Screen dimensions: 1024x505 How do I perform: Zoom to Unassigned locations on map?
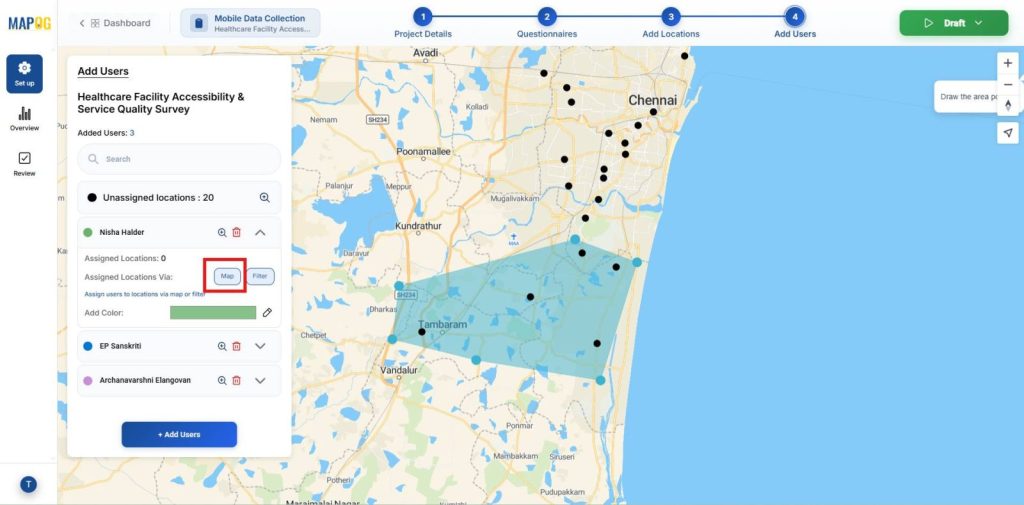[264, 197]
